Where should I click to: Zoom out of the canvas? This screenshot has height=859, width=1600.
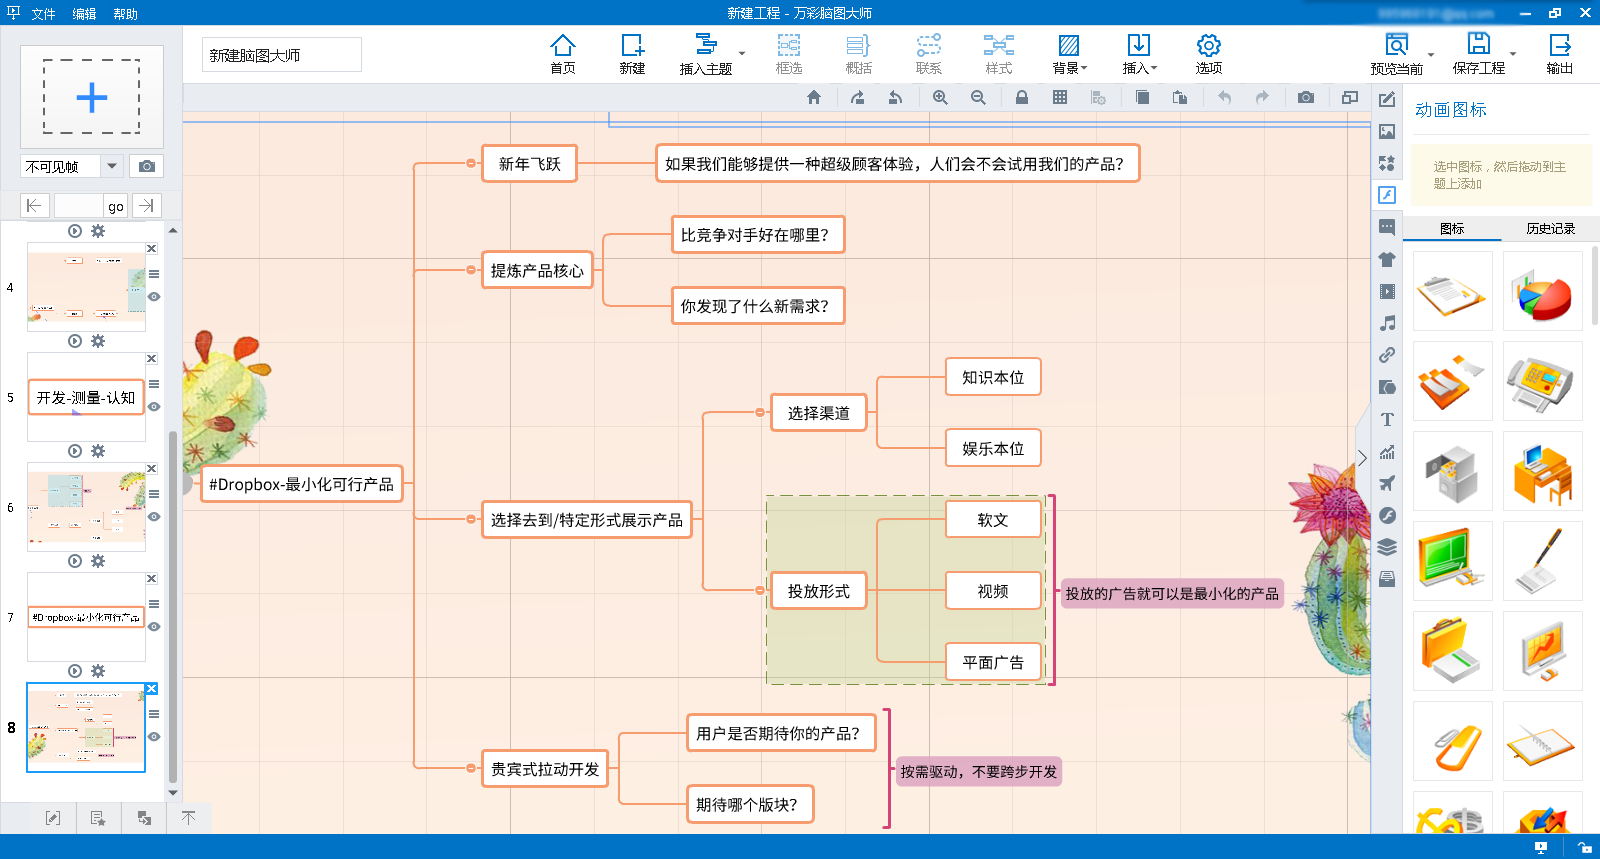pyautogui.click(x=978, y=97)
